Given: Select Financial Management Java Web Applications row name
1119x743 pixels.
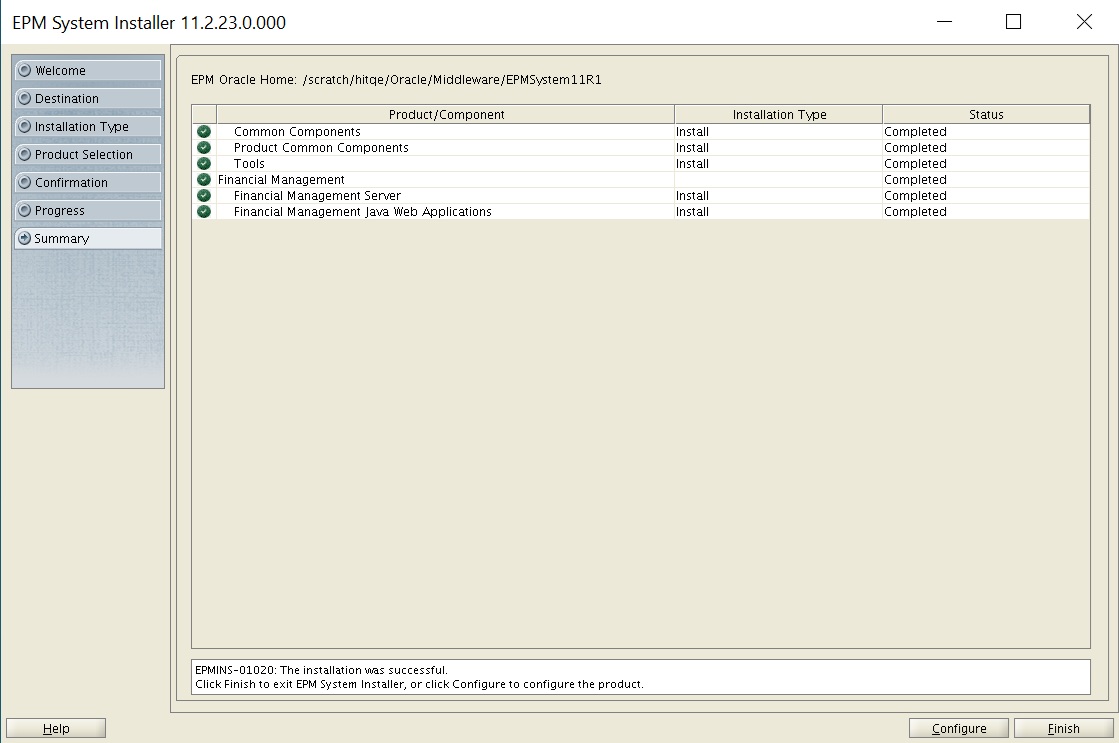Looking at the screenshot, I should [363, 211].
